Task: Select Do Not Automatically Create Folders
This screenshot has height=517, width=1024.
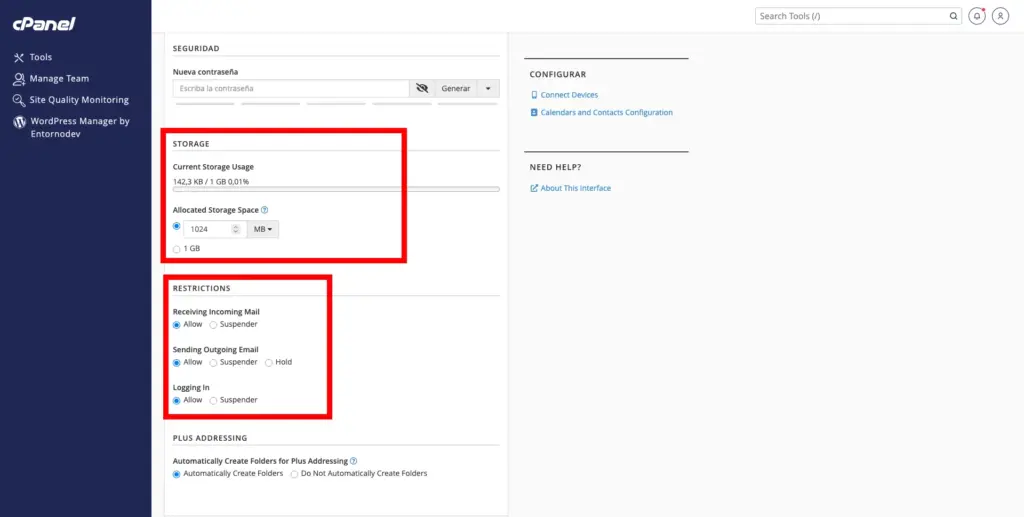Action: (x=294, y=474)
